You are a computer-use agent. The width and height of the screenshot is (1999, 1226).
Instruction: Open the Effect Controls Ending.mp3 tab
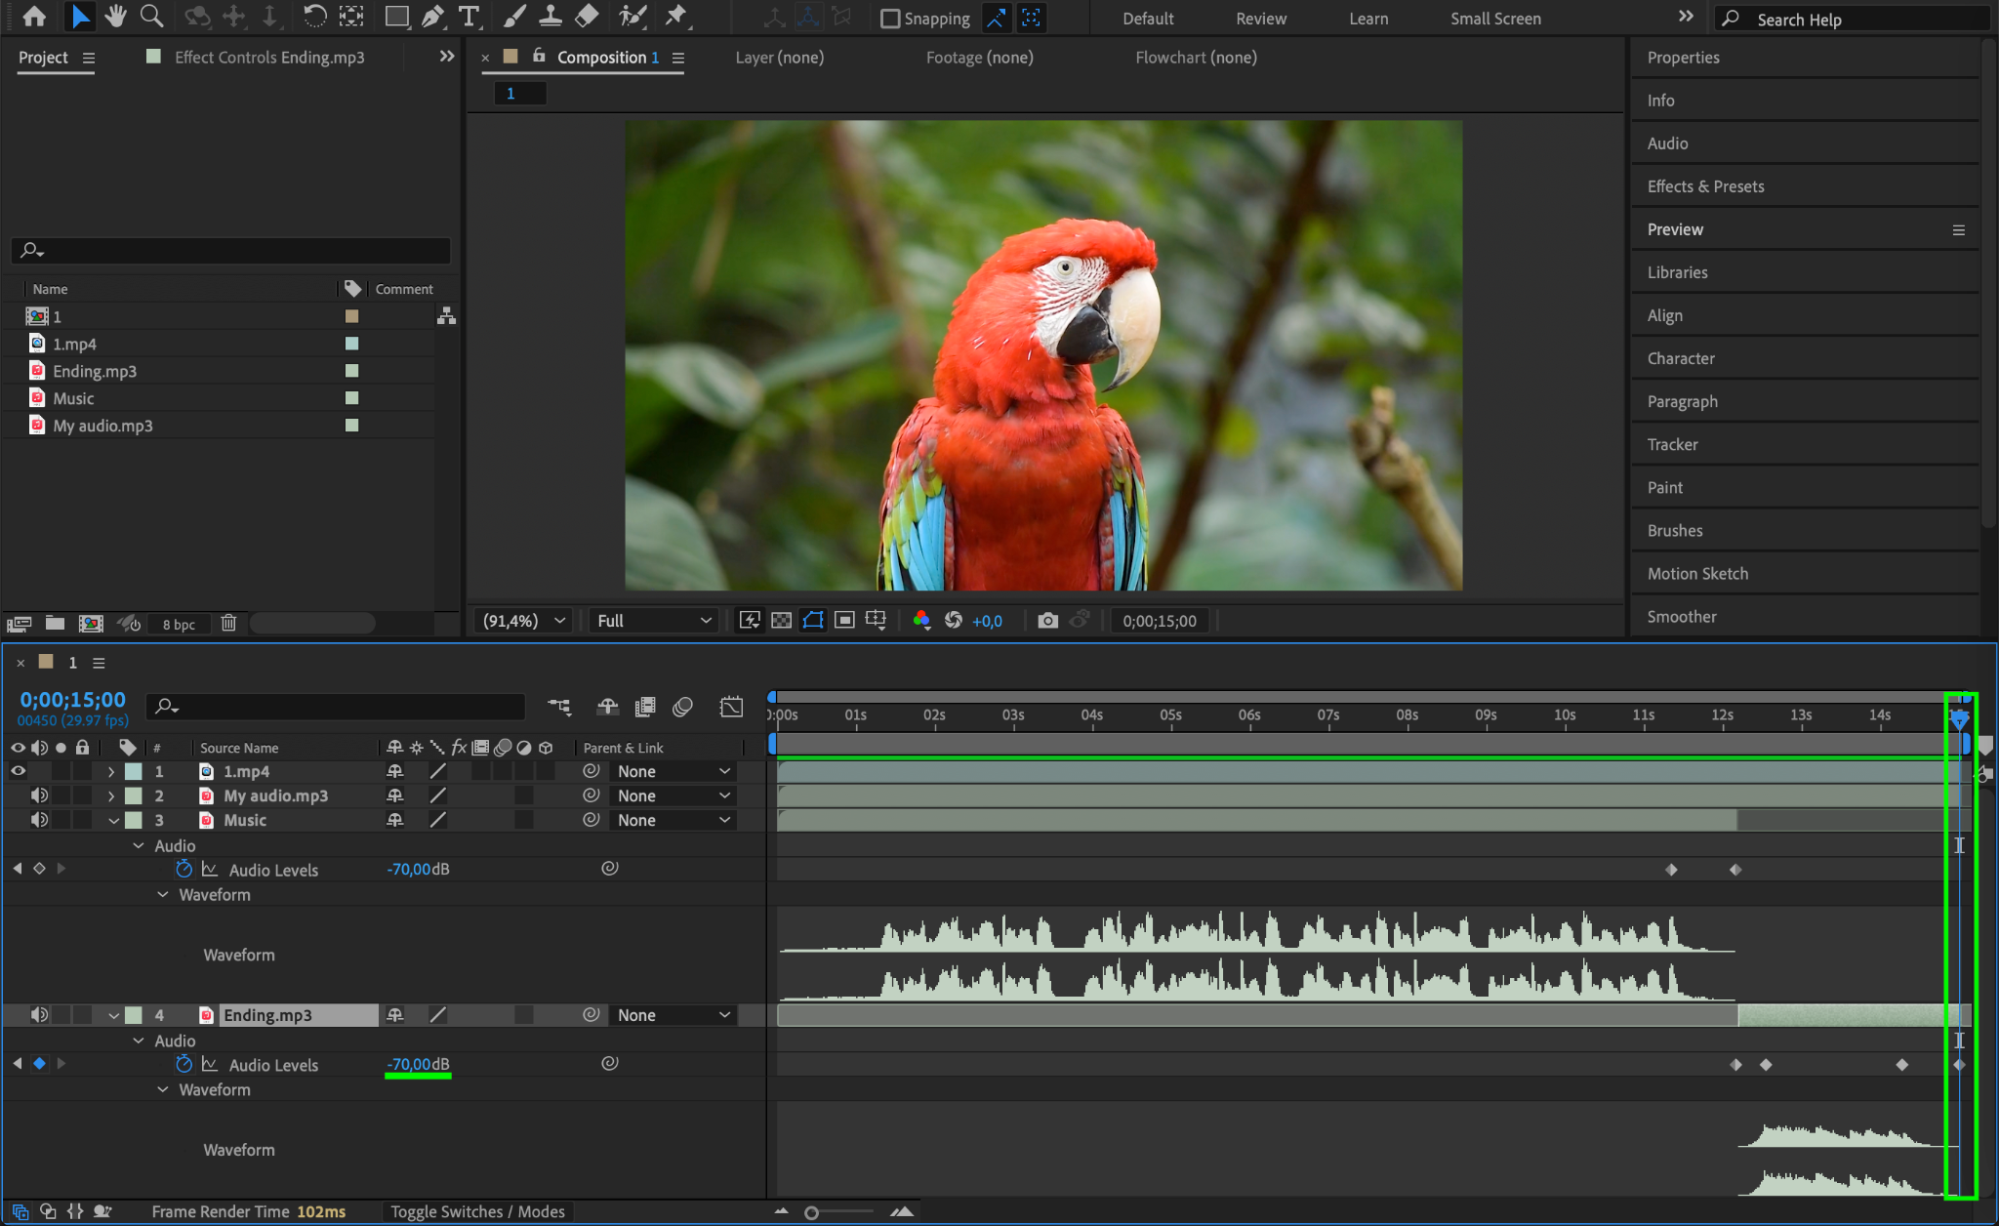pos(269,57)
